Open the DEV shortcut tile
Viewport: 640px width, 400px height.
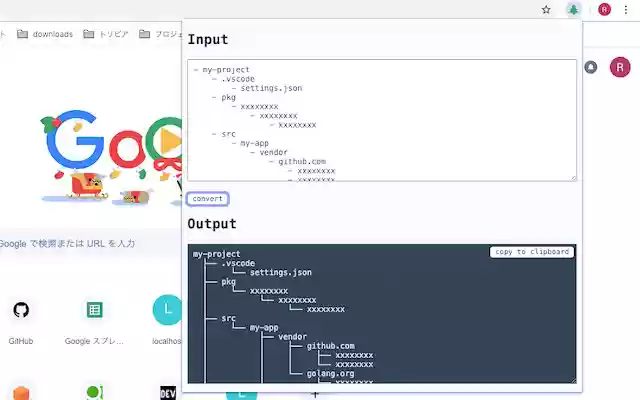[x=168, y=393]
